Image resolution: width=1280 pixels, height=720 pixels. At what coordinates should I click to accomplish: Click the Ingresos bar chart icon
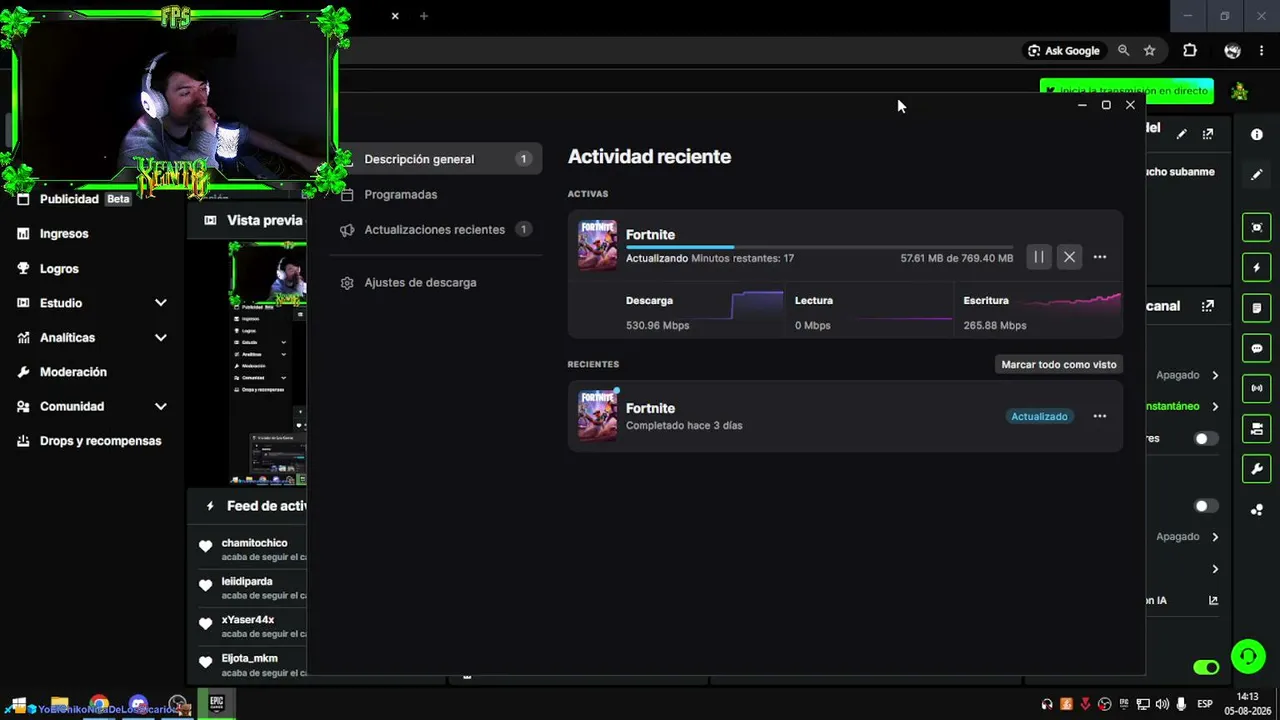point(23,233)
